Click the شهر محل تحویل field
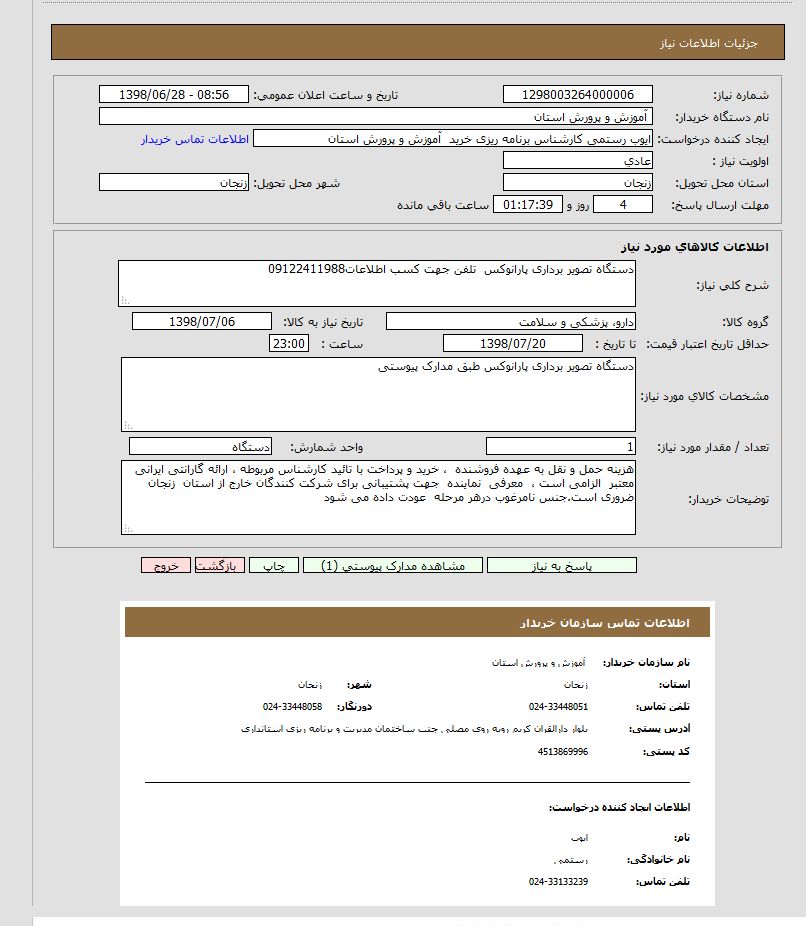This screenshot has width=806, height=926. 174,183
